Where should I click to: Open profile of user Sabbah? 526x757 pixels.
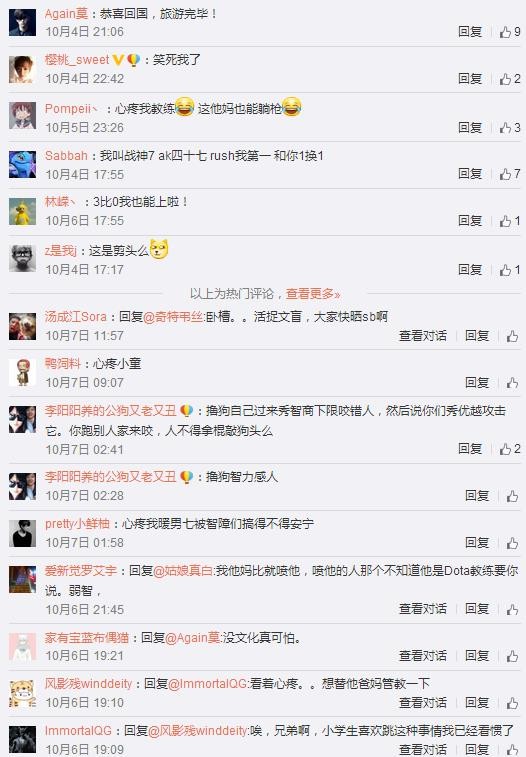pyautogui.click(x=66, y=155)
